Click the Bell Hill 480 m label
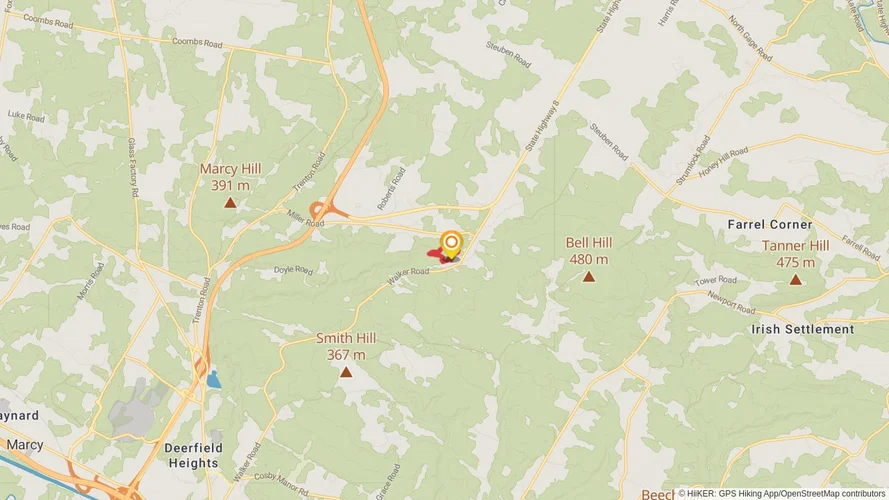 coord(589,251)
